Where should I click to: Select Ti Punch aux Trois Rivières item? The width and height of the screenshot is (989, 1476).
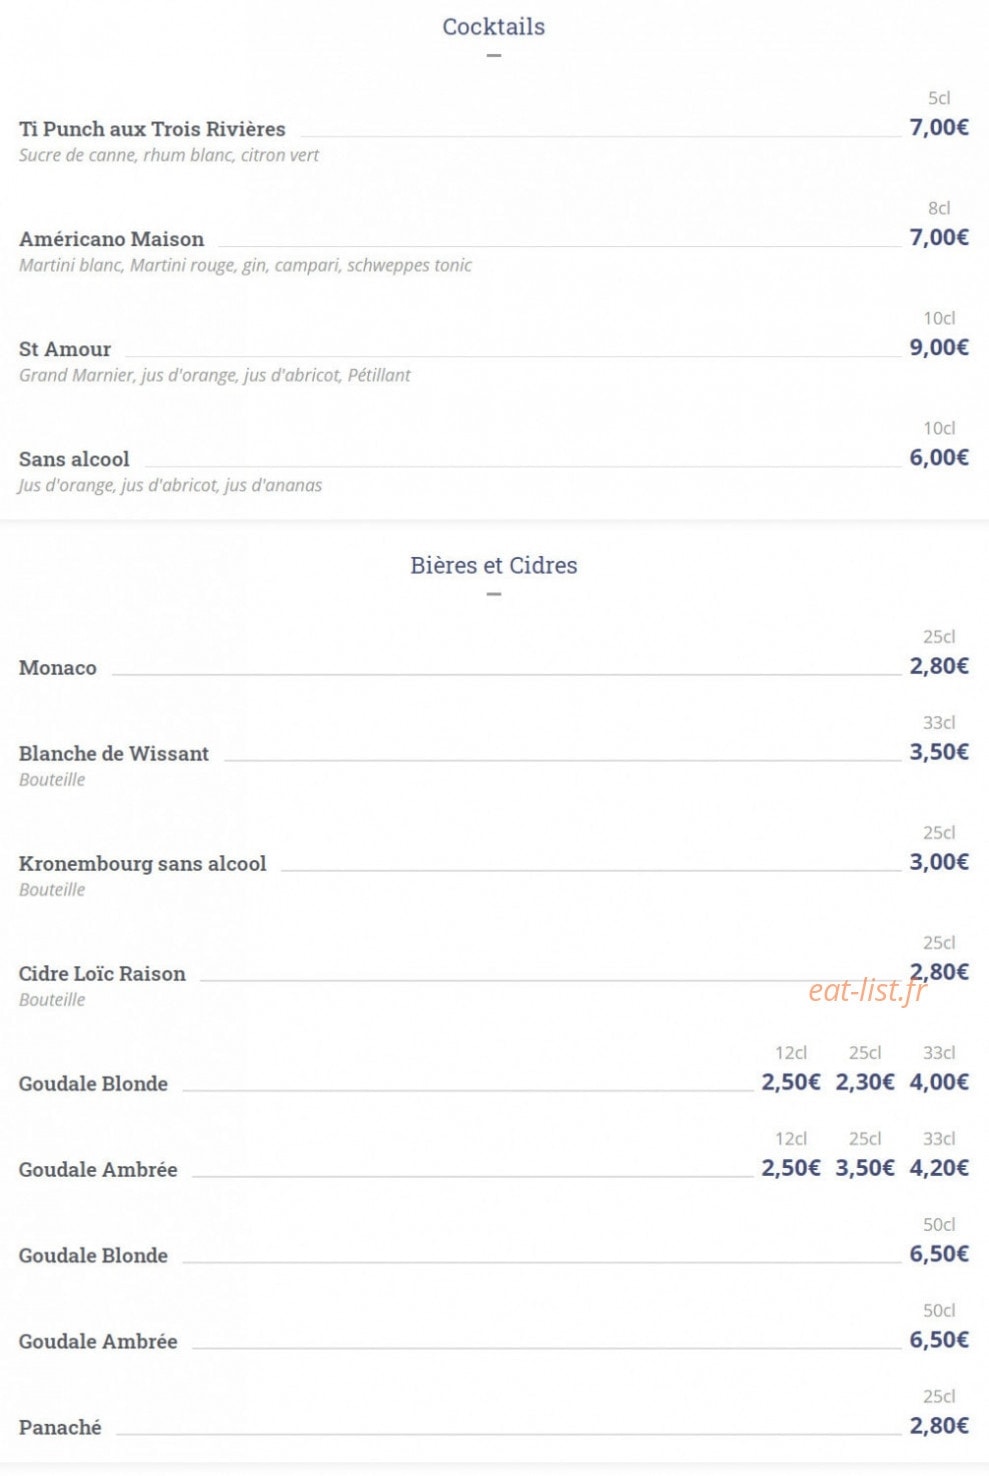click(x=152, y=129)
